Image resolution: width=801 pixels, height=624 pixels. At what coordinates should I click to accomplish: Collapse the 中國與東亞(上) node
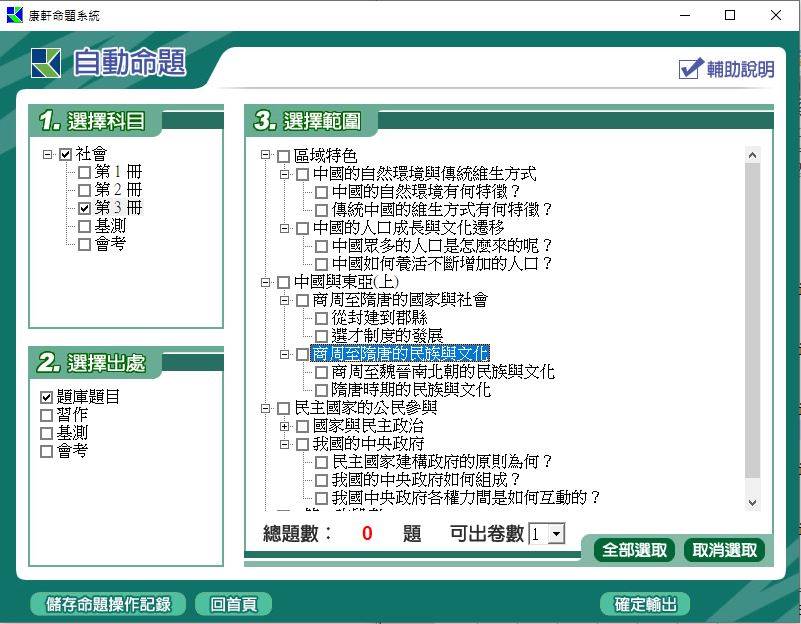pos(265,282)
